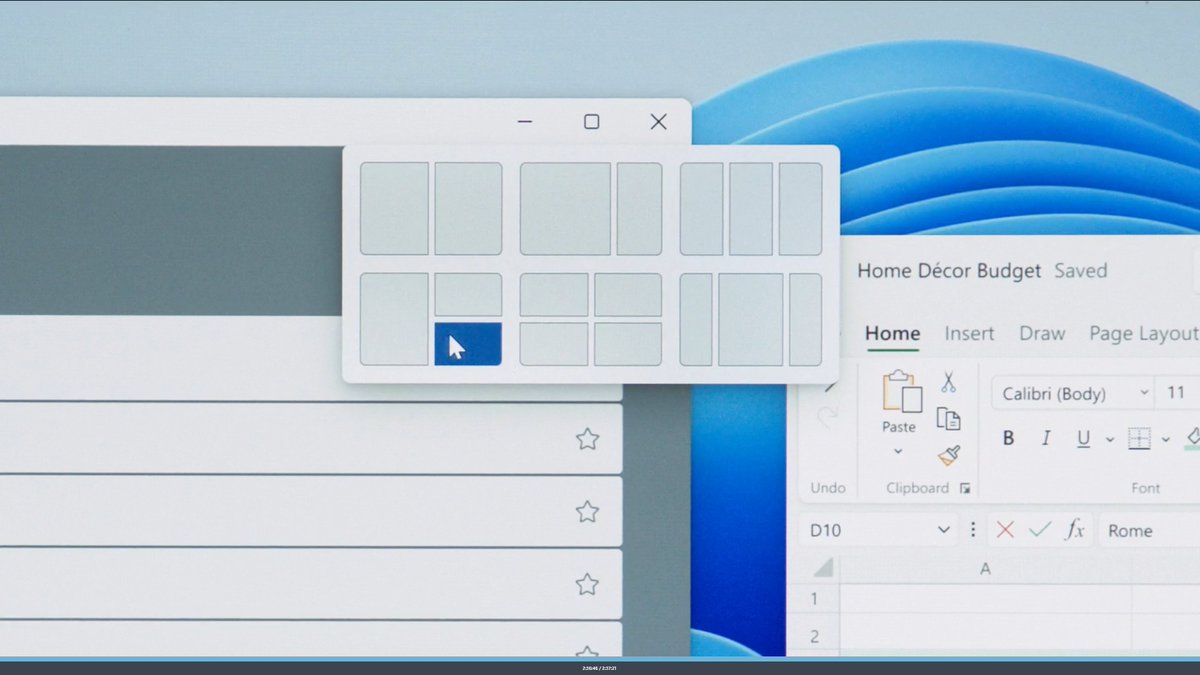This screenshot has width=1200, height=675.
Task: Click the font size 11 box
Action: click(1177, 394)
